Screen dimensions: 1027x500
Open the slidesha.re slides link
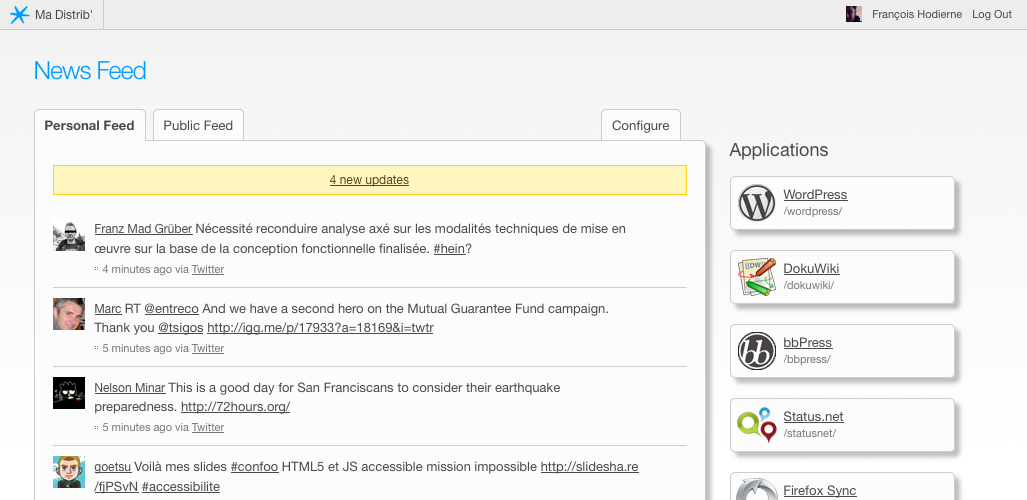tap(589, 467)
